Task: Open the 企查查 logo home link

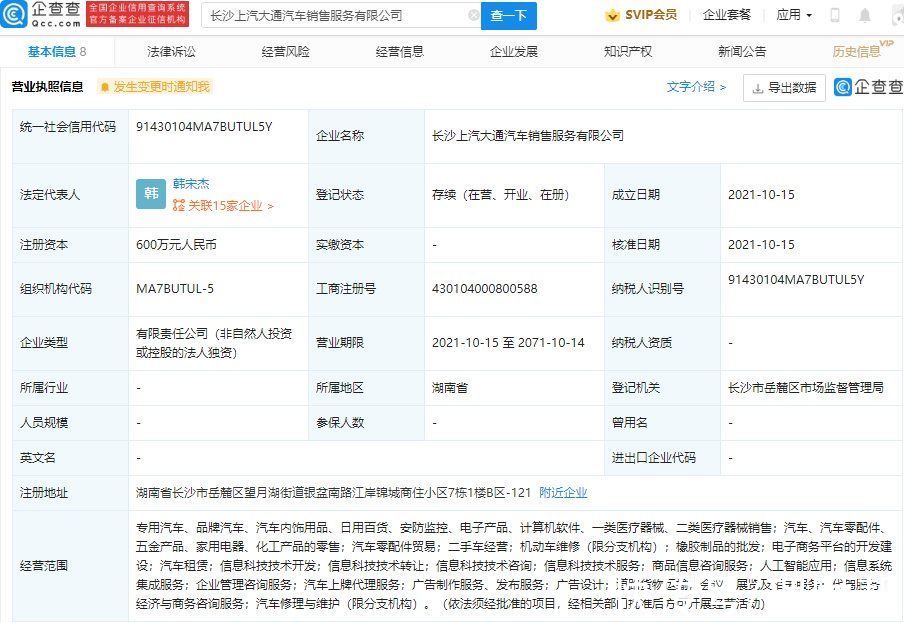Action: click(41, 15)
